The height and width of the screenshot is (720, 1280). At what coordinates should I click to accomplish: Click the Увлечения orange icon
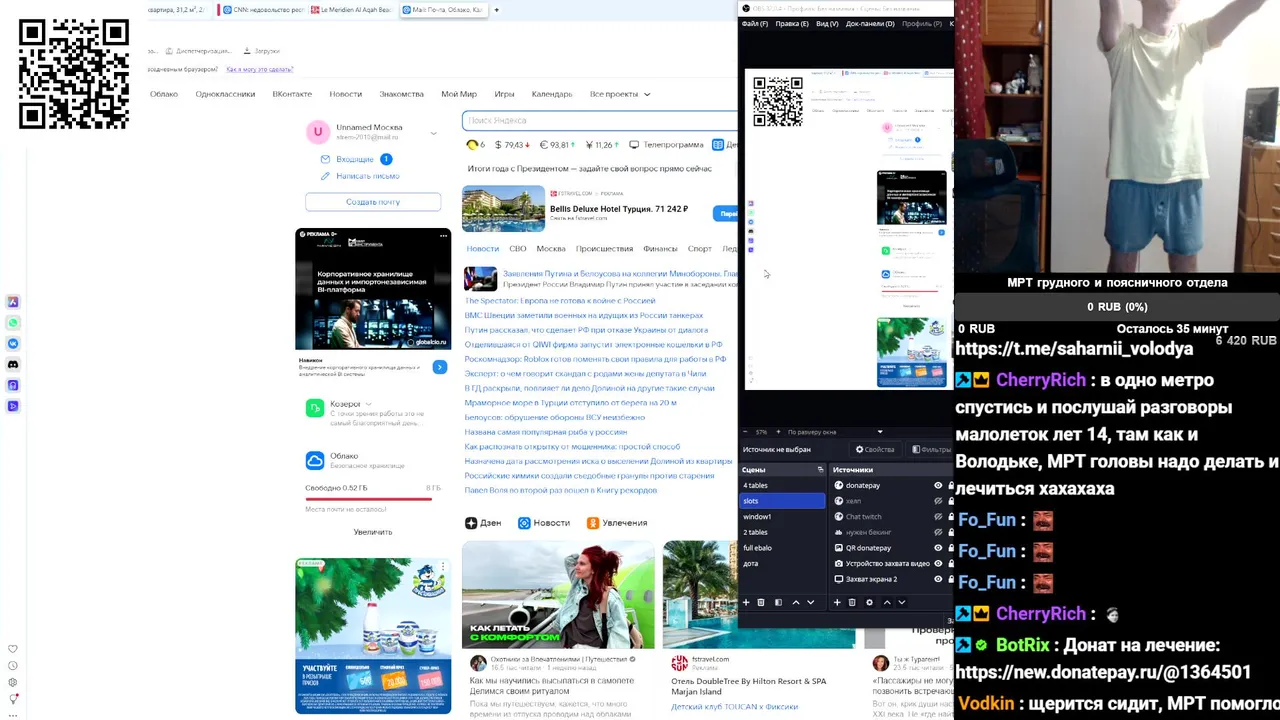point(592,523)
